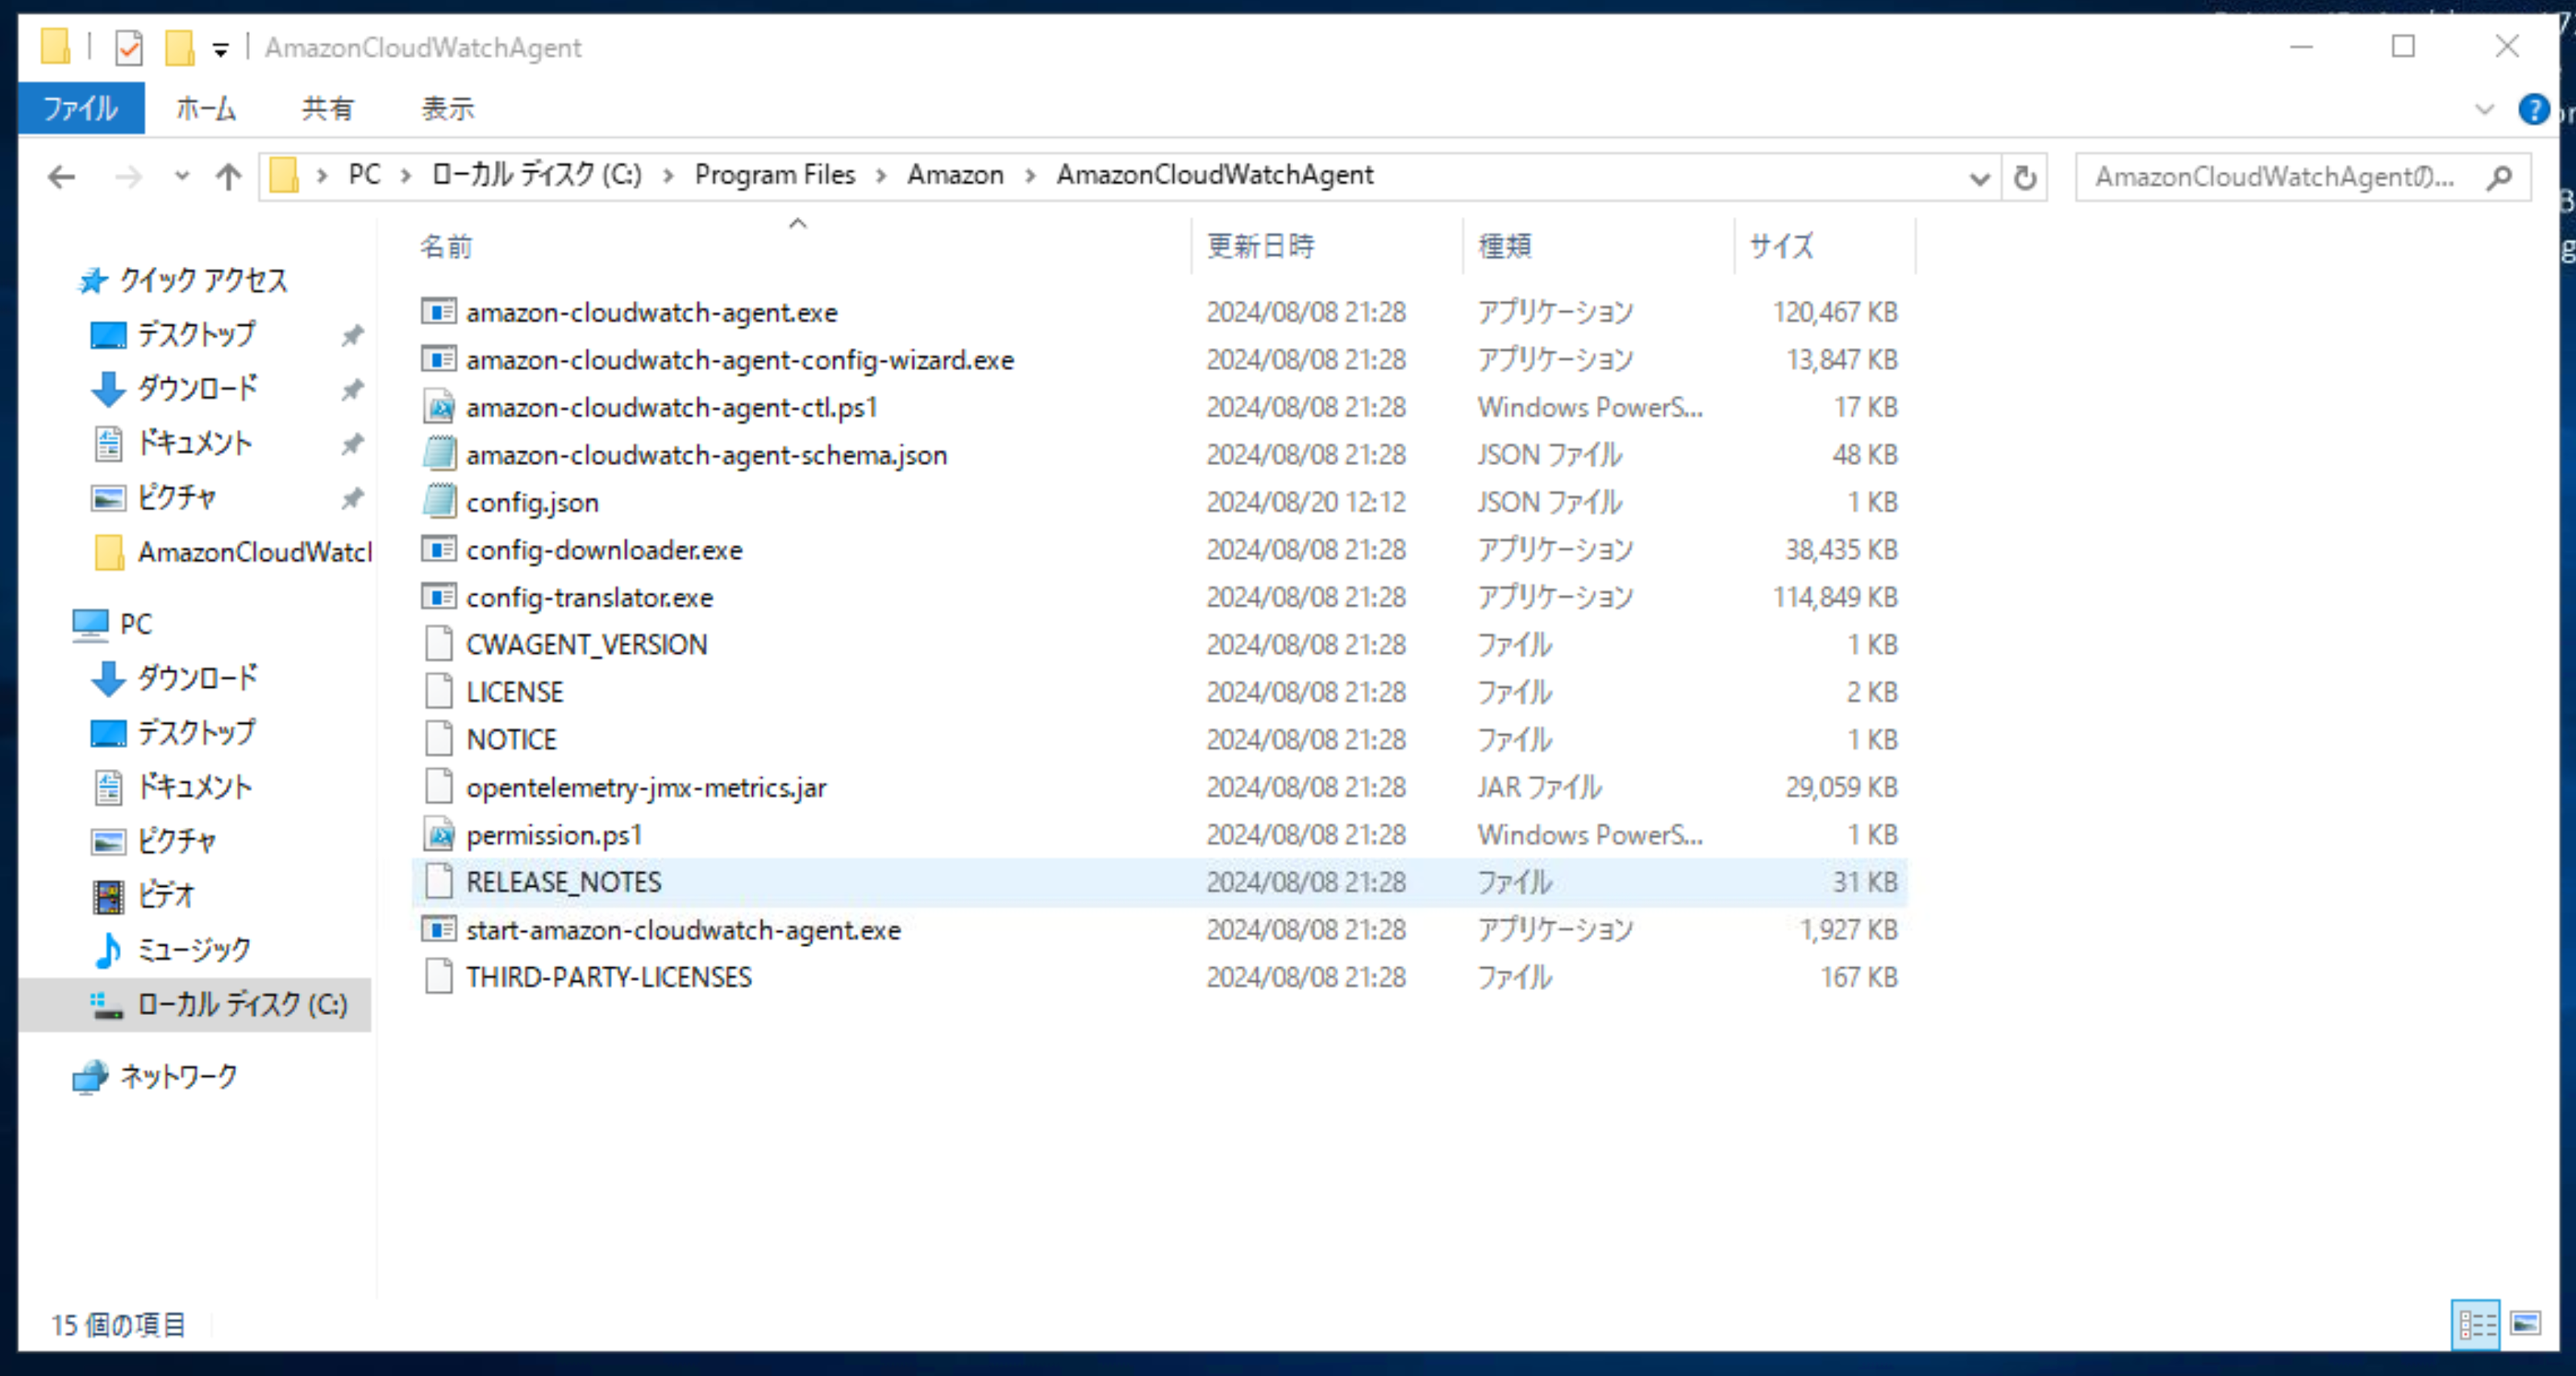
Task: Customize Quick Access Toolbar dropdown
Action: click(x=220, y=48)
